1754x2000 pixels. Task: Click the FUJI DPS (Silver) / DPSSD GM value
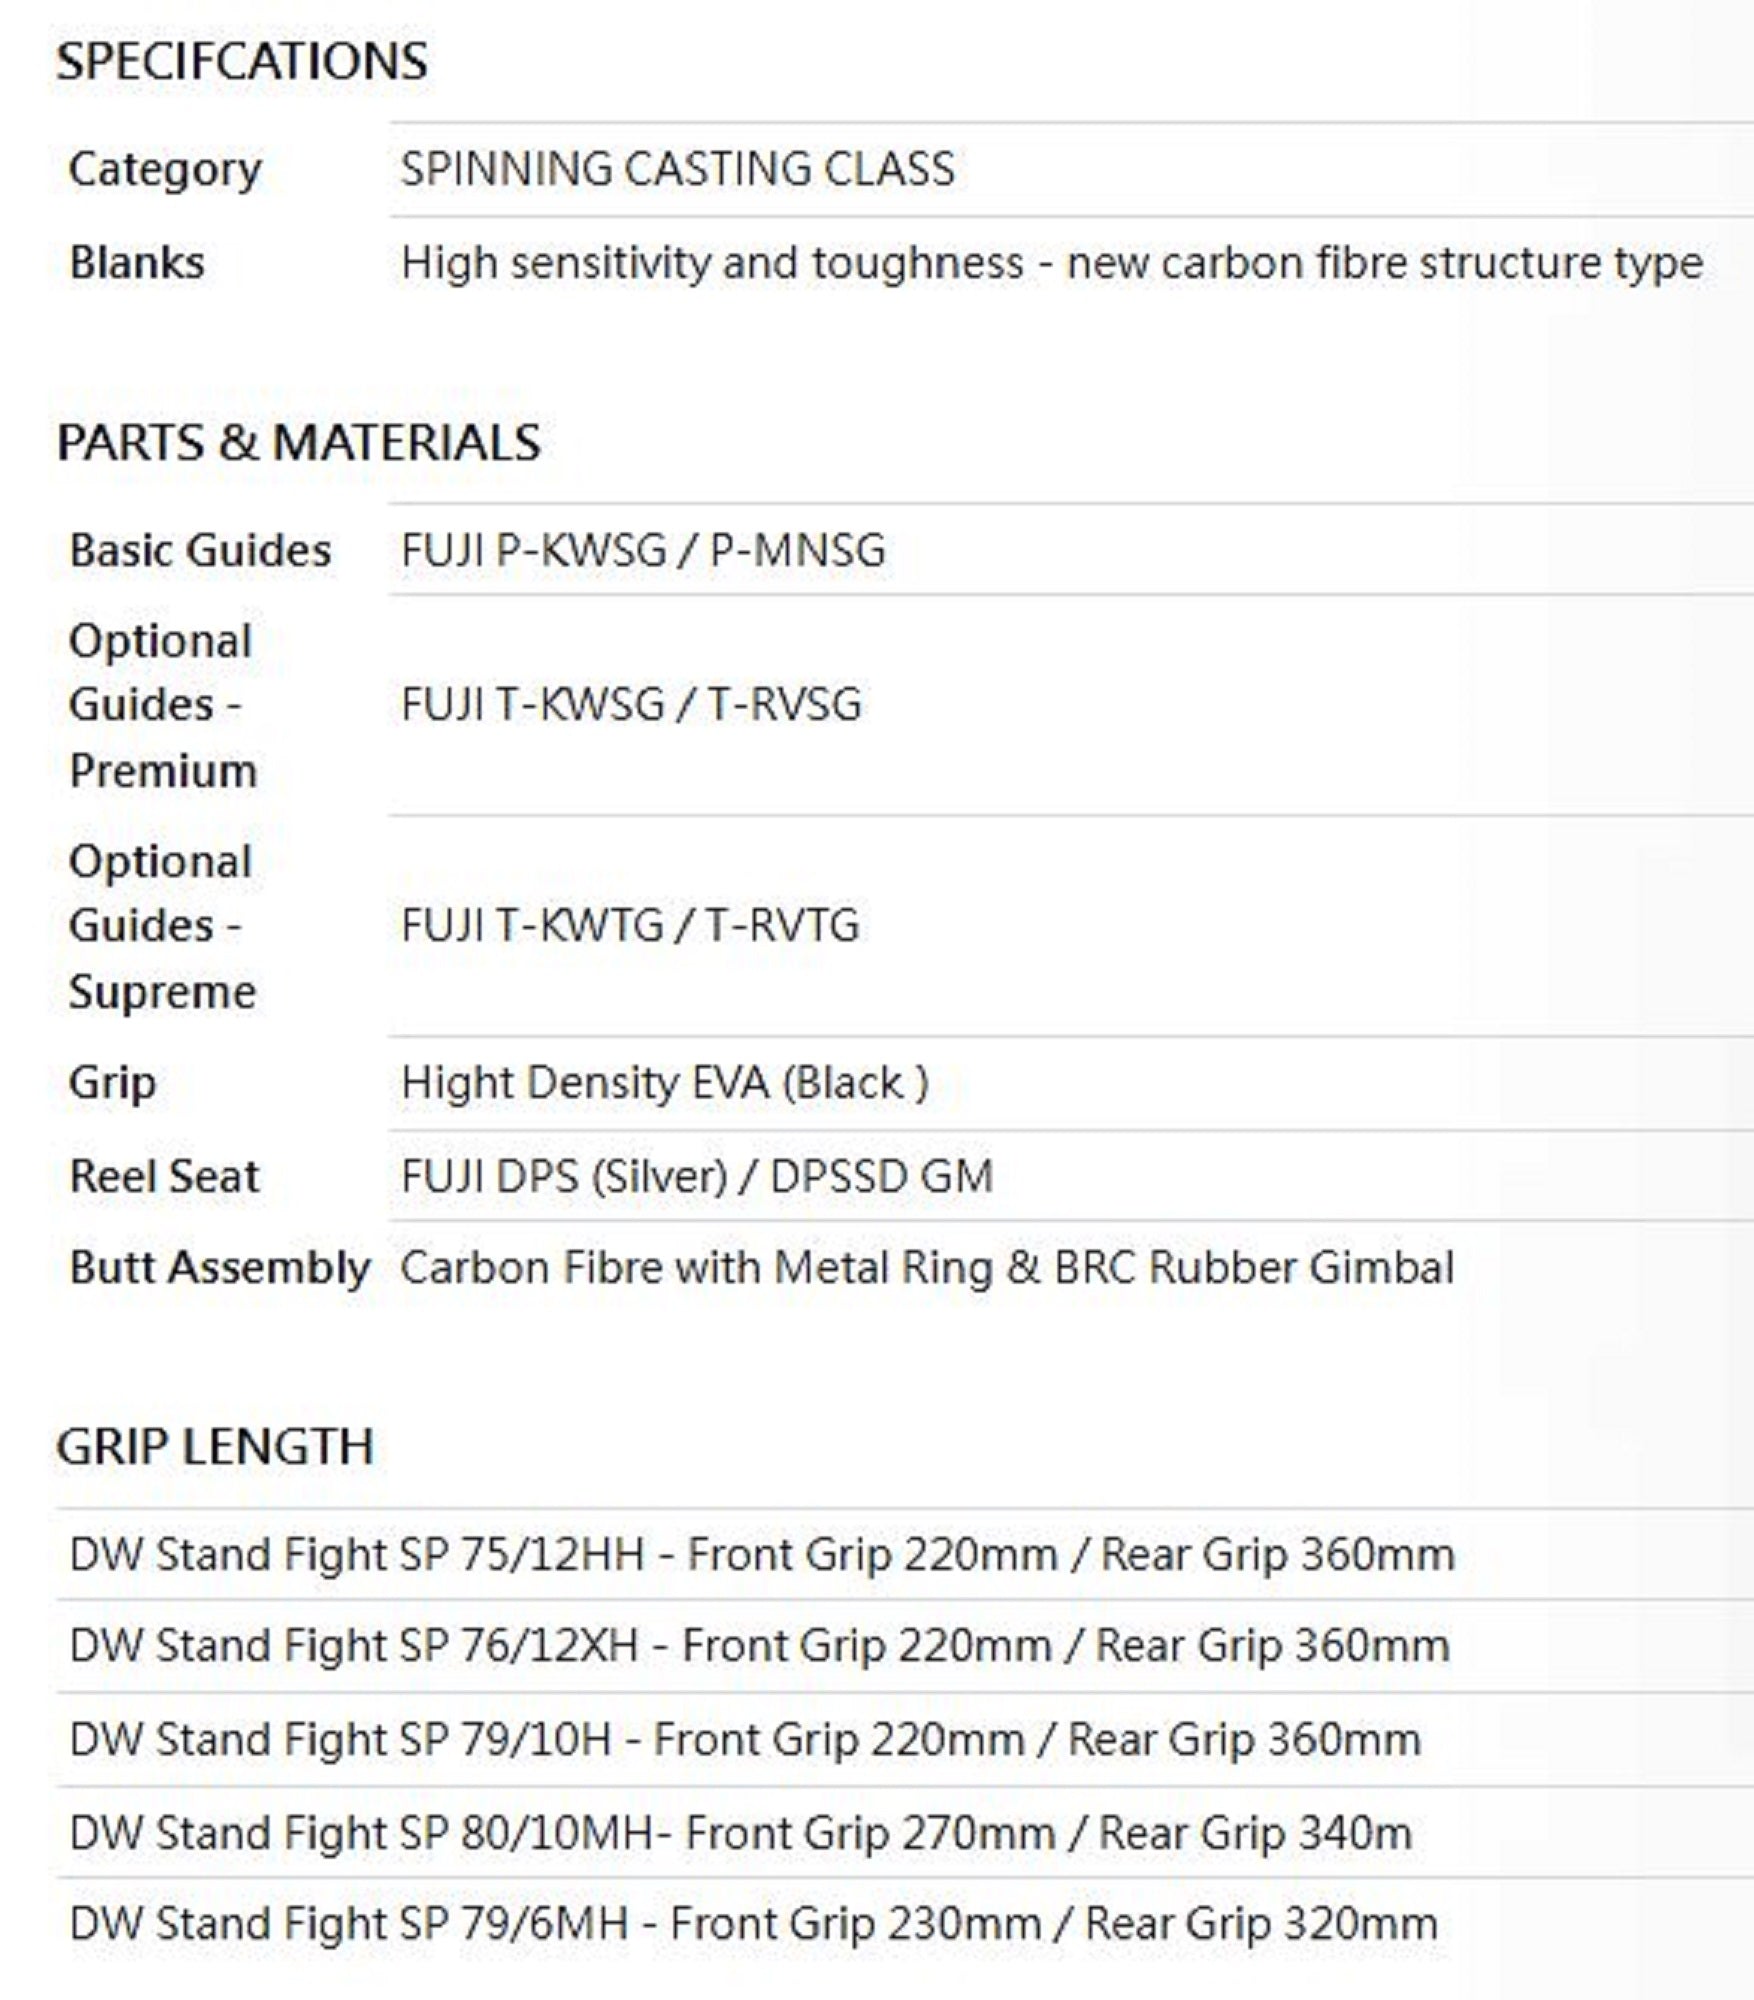pos(696,1176)
